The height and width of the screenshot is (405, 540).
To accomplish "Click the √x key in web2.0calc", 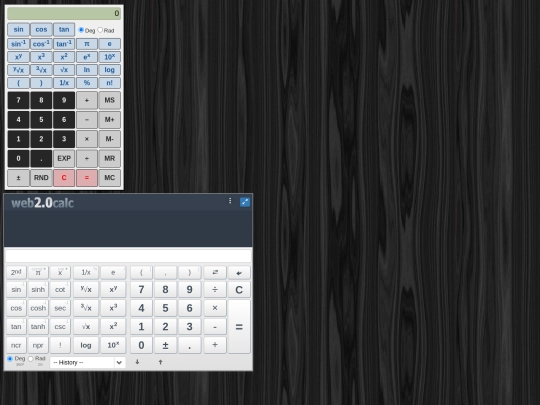I will pos(86,326).
